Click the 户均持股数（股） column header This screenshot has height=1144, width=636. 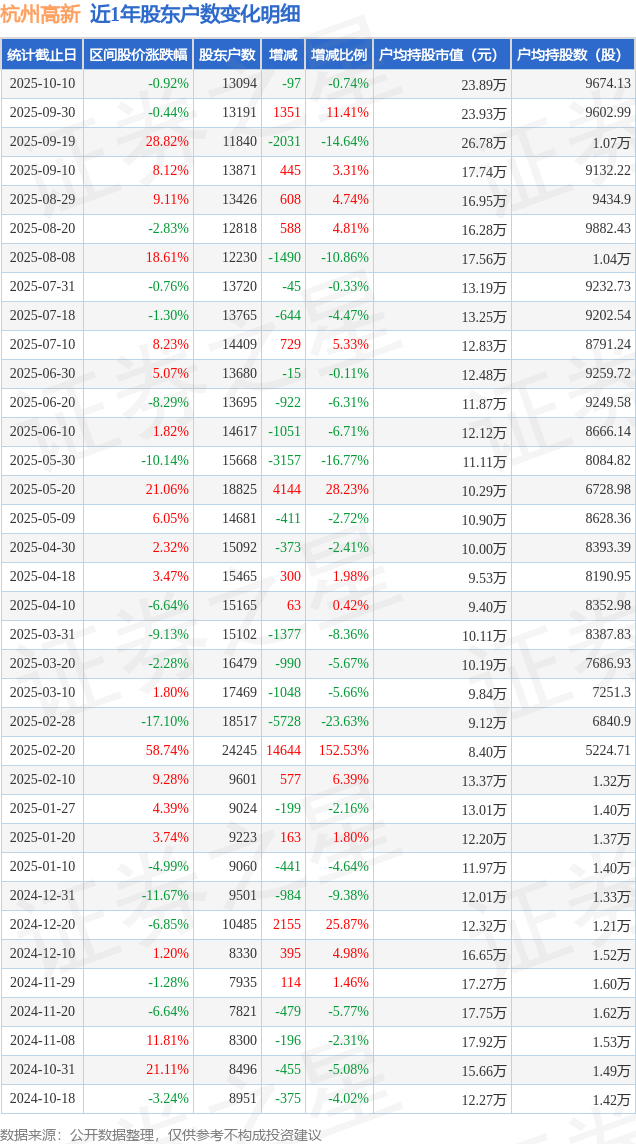click(x=573, y=55)
